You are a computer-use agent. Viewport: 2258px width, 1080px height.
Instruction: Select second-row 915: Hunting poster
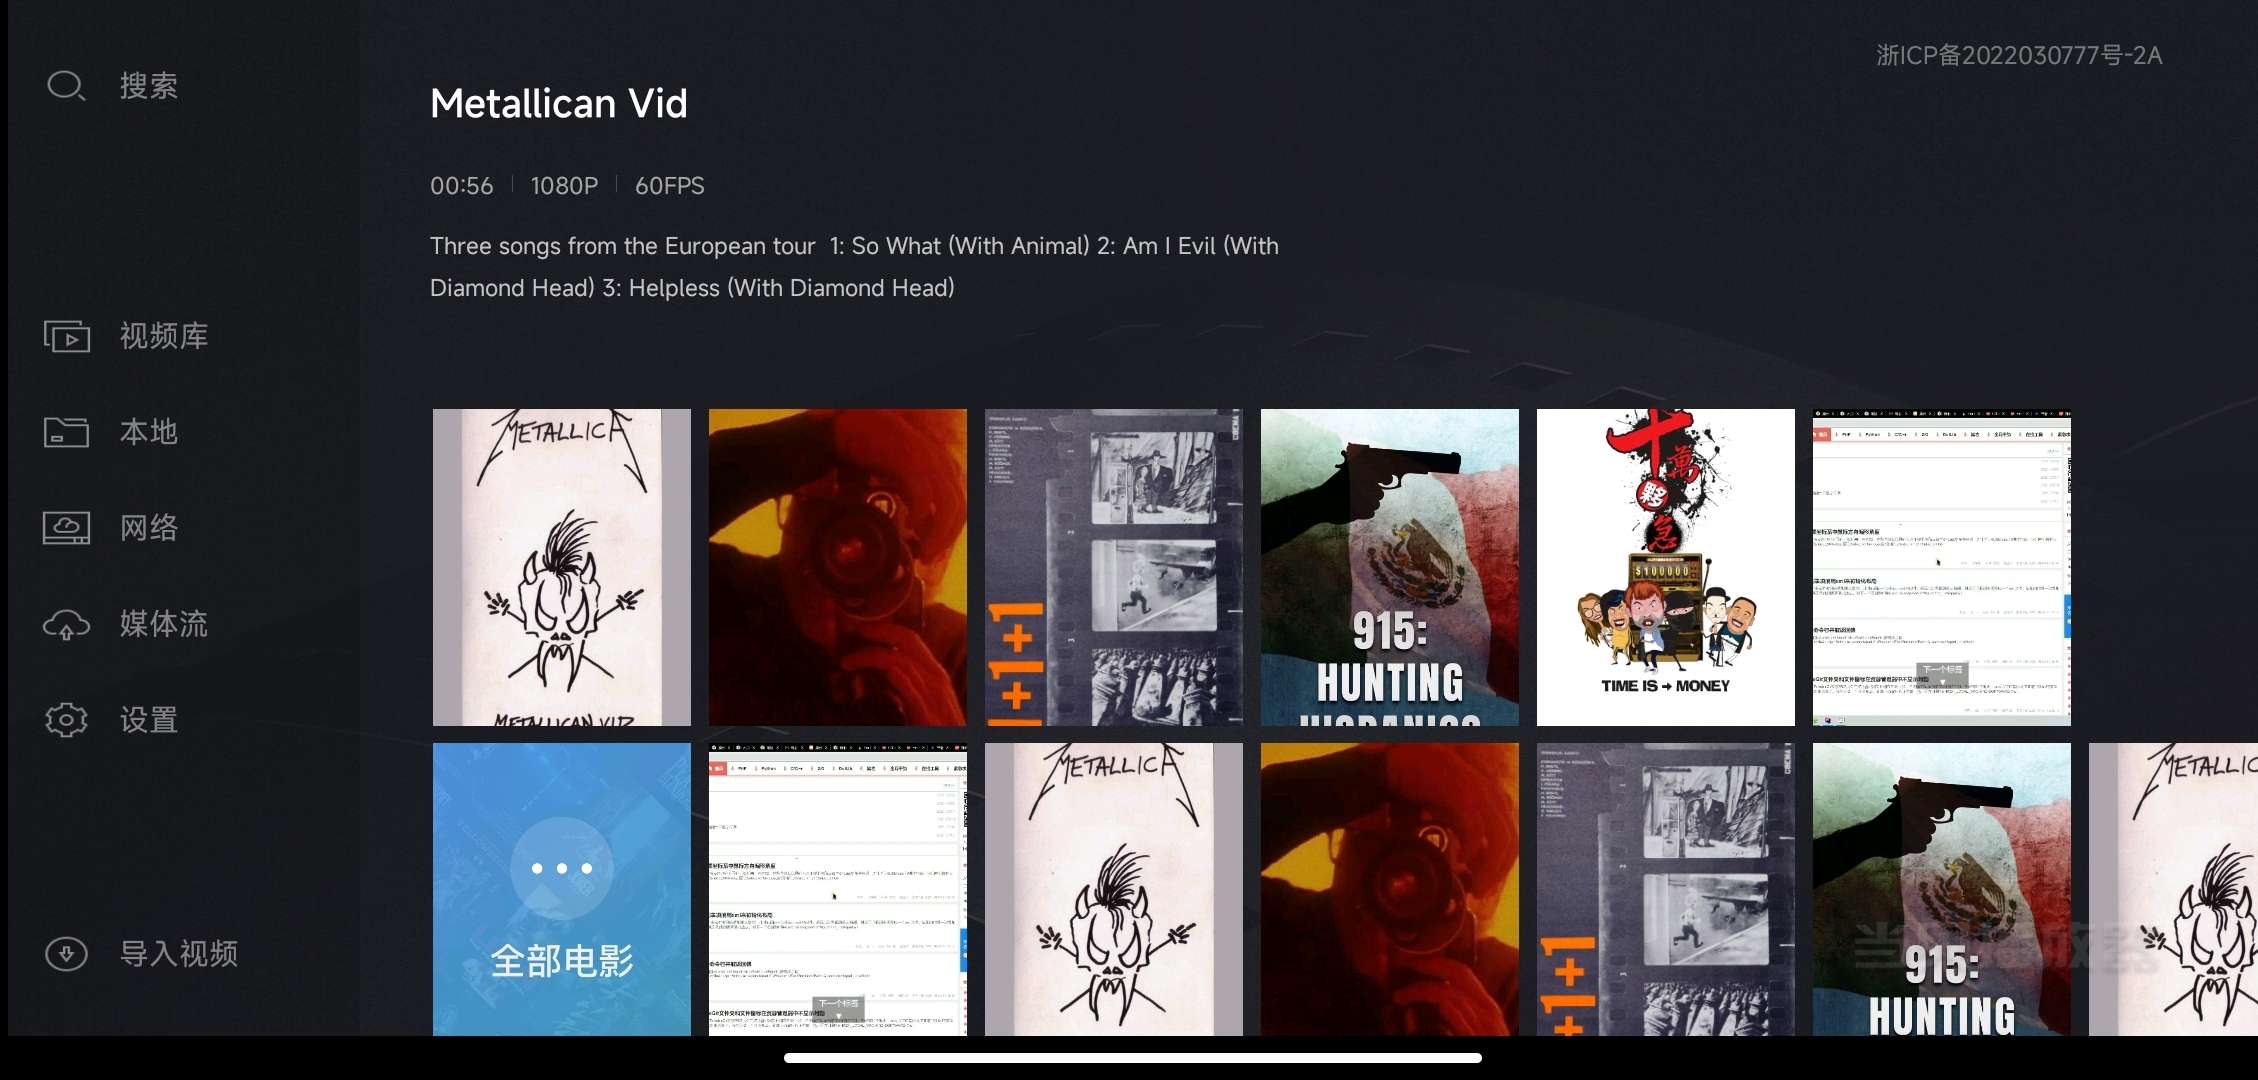click(x=1942, y=889)
